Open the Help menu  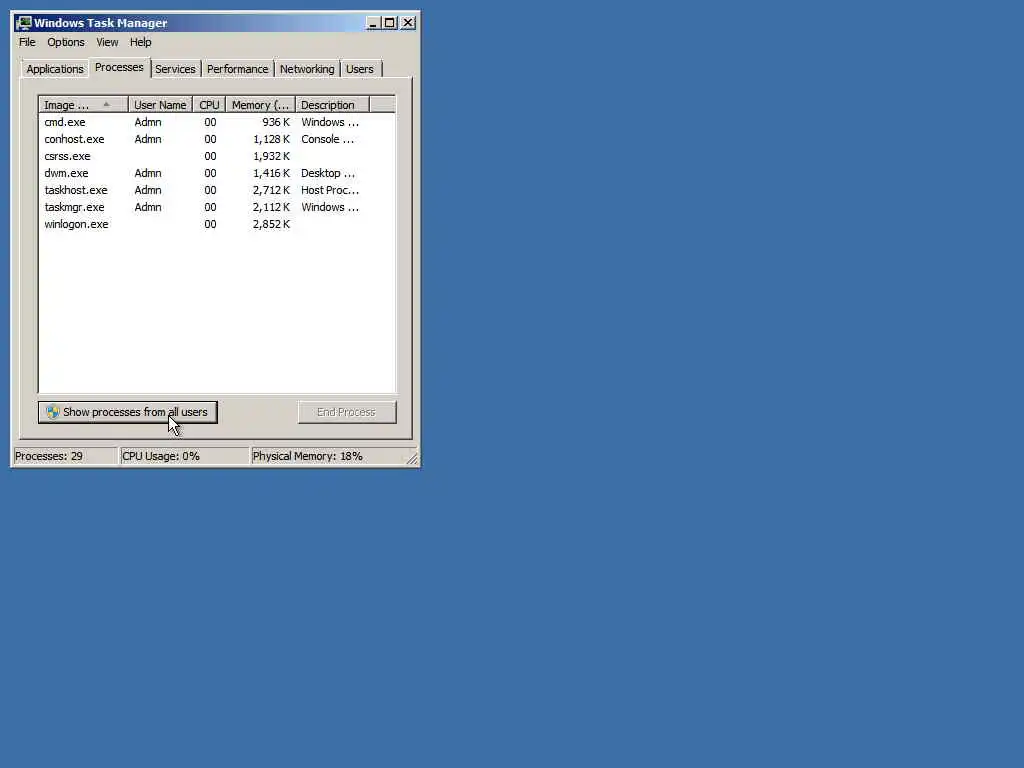(140, 42)
